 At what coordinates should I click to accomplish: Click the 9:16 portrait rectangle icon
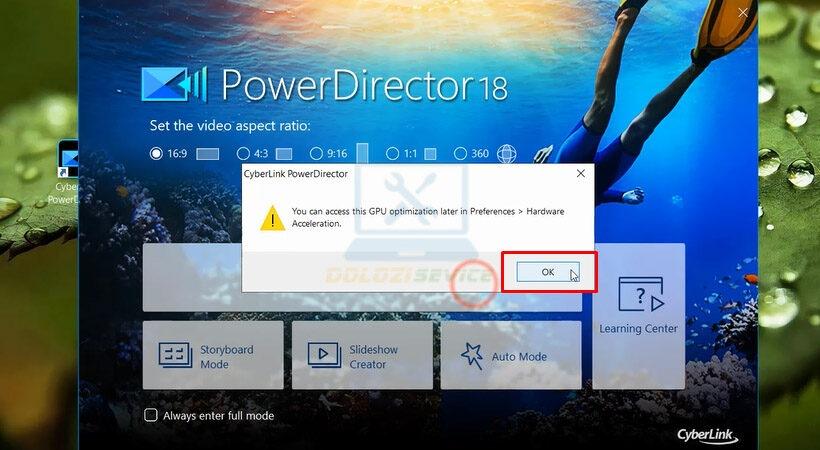point(362,153)
